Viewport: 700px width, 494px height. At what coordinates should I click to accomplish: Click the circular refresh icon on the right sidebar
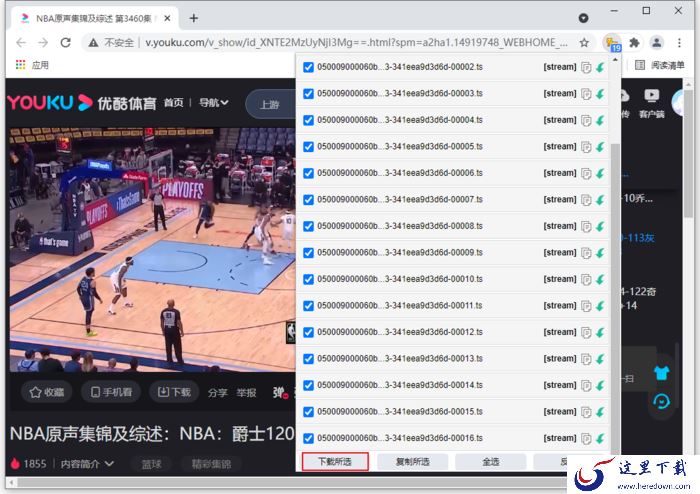(x=661, y=402)
